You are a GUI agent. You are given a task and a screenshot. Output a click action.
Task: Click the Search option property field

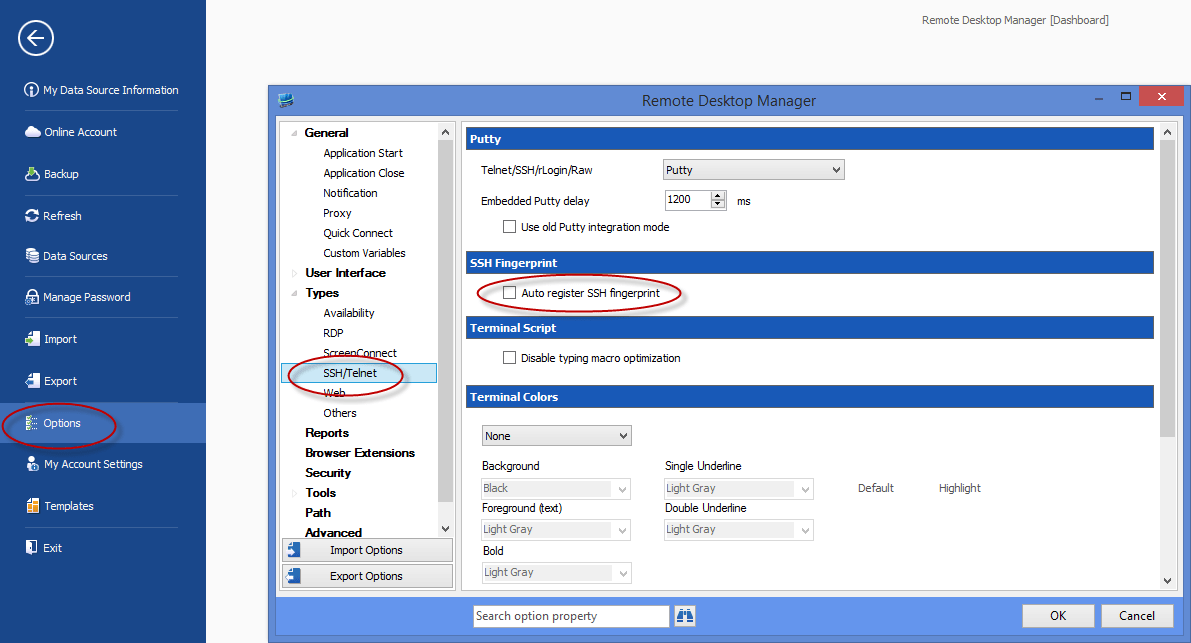coord(570,615)
